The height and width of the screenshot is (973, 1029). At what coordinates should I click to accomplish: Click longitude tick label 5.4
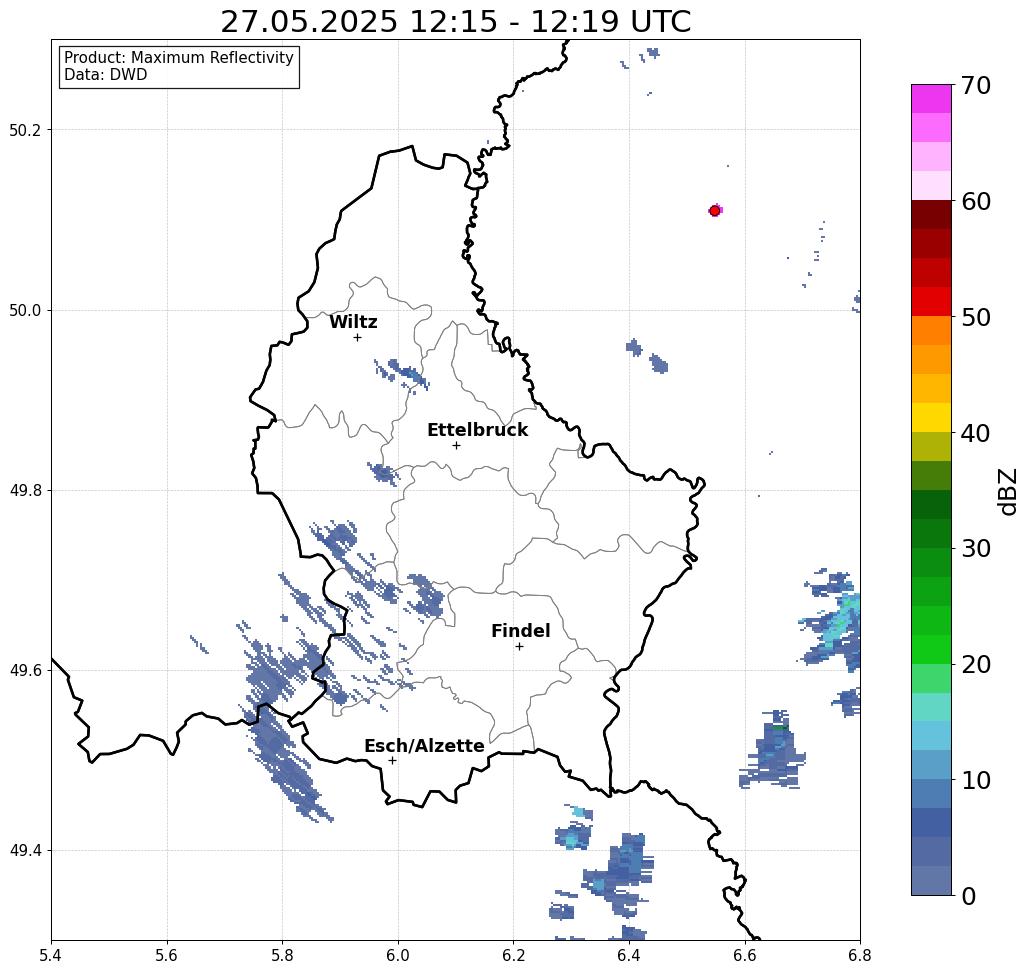click(51, 955)
